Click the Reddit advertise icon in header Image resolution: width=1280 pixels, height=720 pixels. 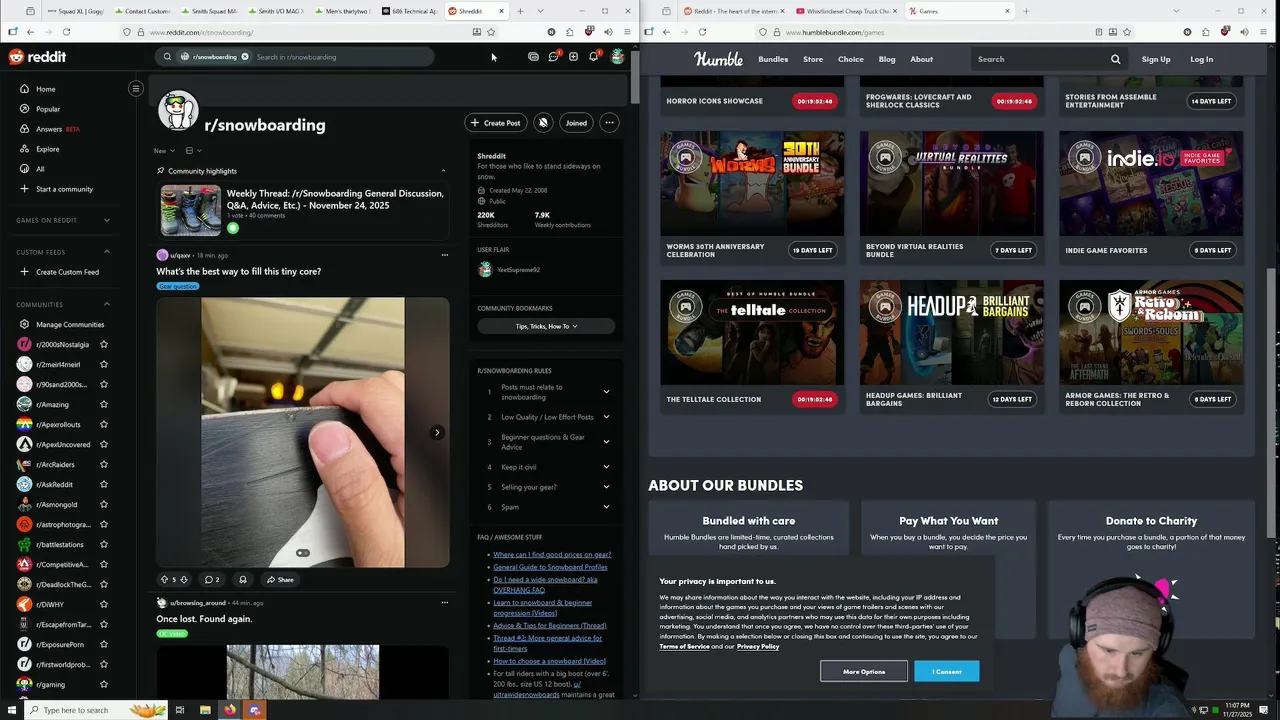[533, 57]
